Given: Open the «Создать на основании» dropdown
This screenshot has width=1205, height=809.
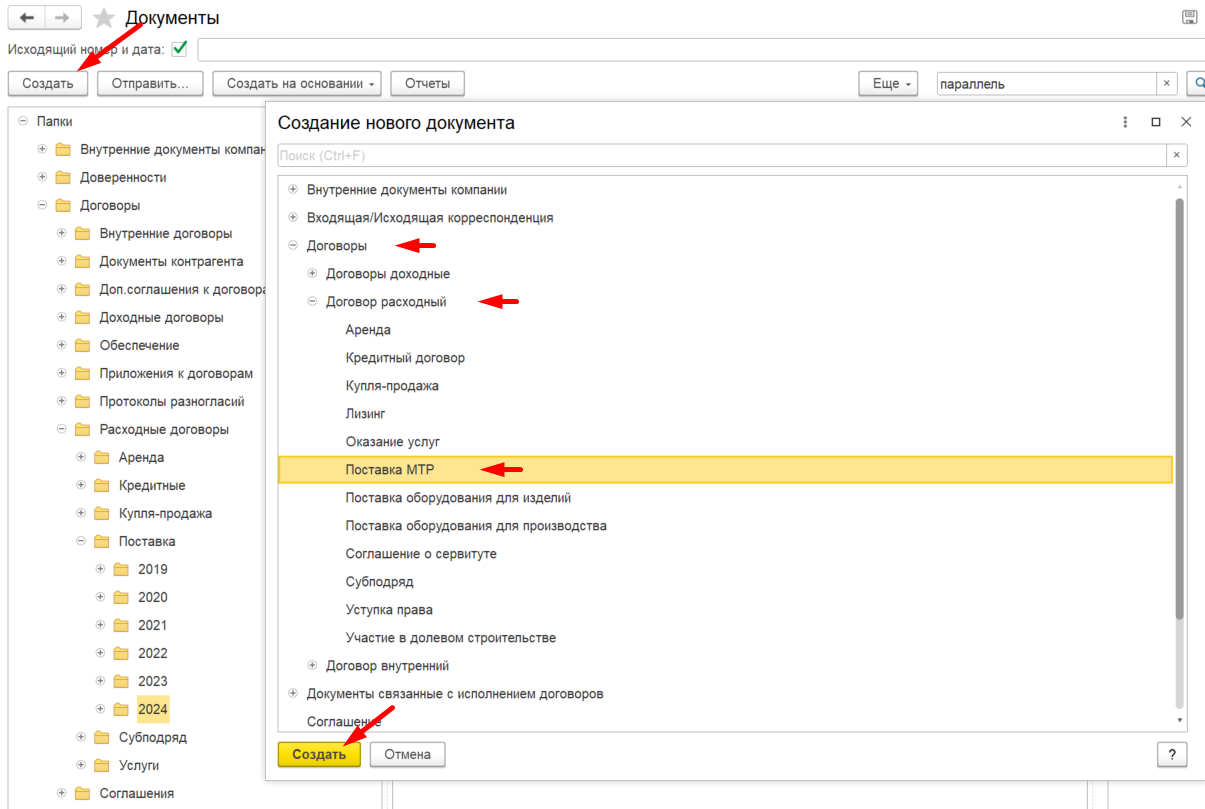Looking at the screenshot, I should 297,84.
